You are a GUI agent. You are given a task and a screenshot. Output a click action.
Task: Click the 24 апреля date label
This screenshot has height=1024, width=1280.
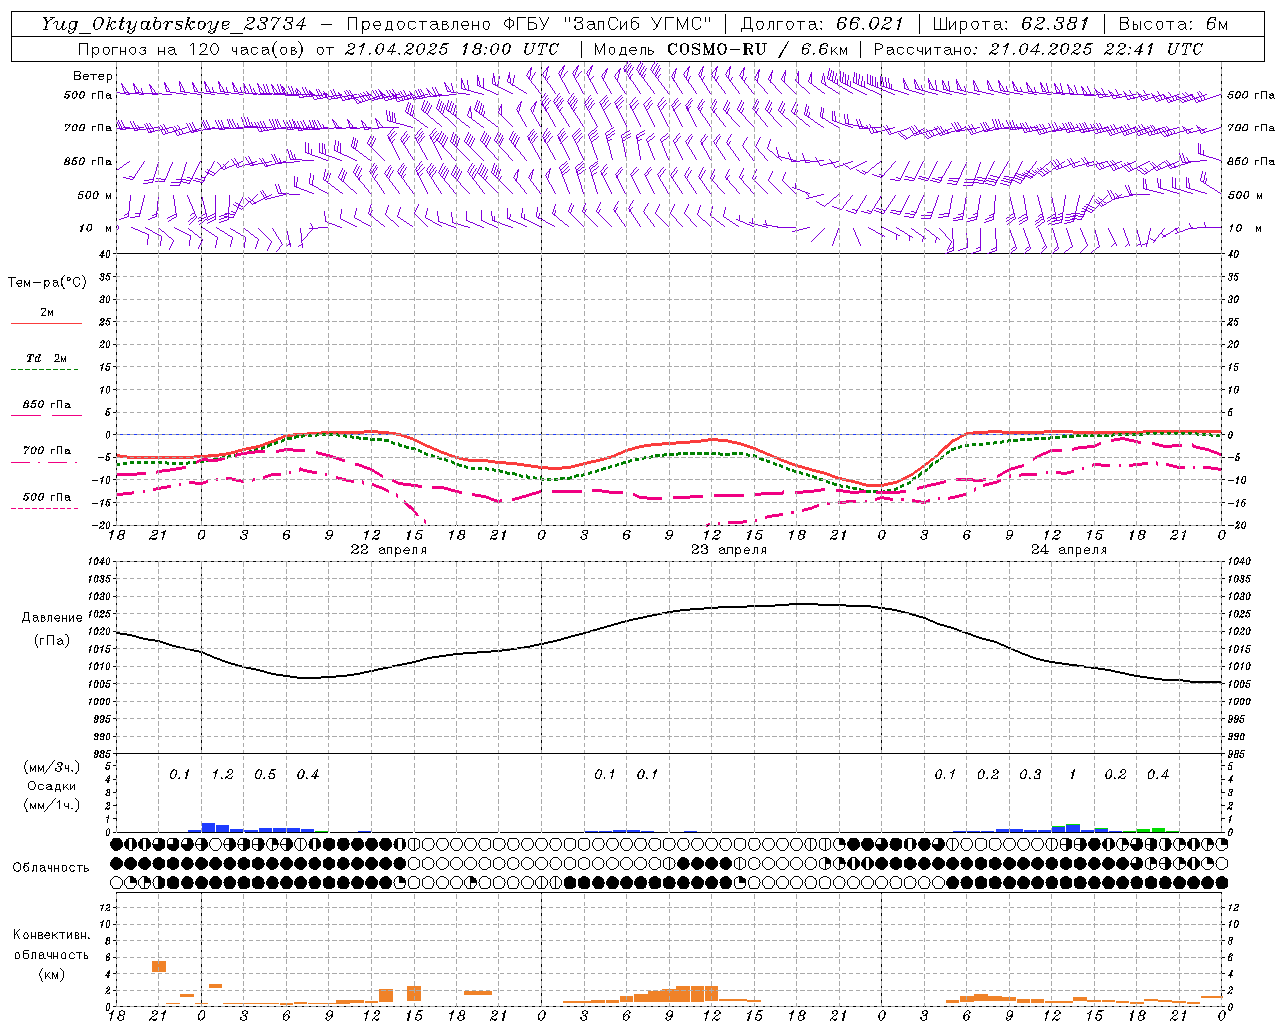click(1069, 550)
